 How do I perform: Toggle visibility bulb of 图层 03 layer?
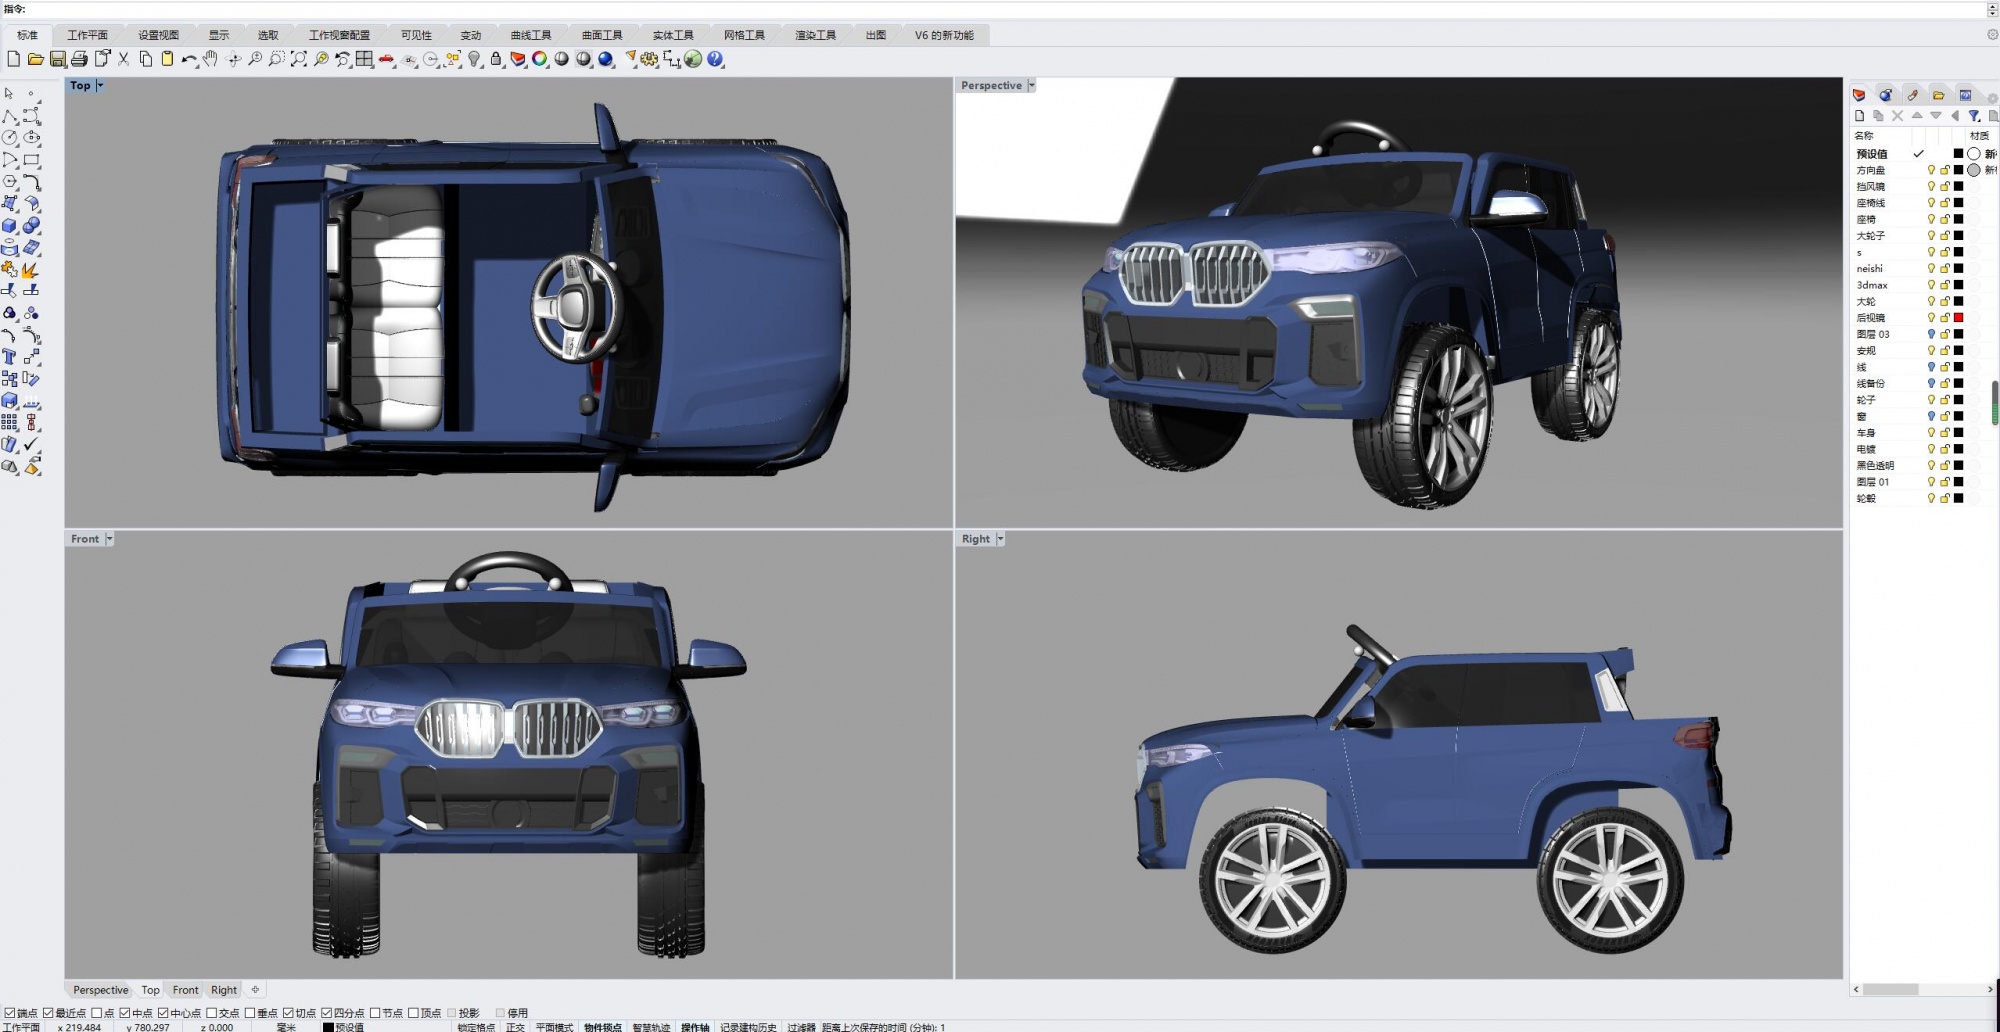coord(1931,334)
